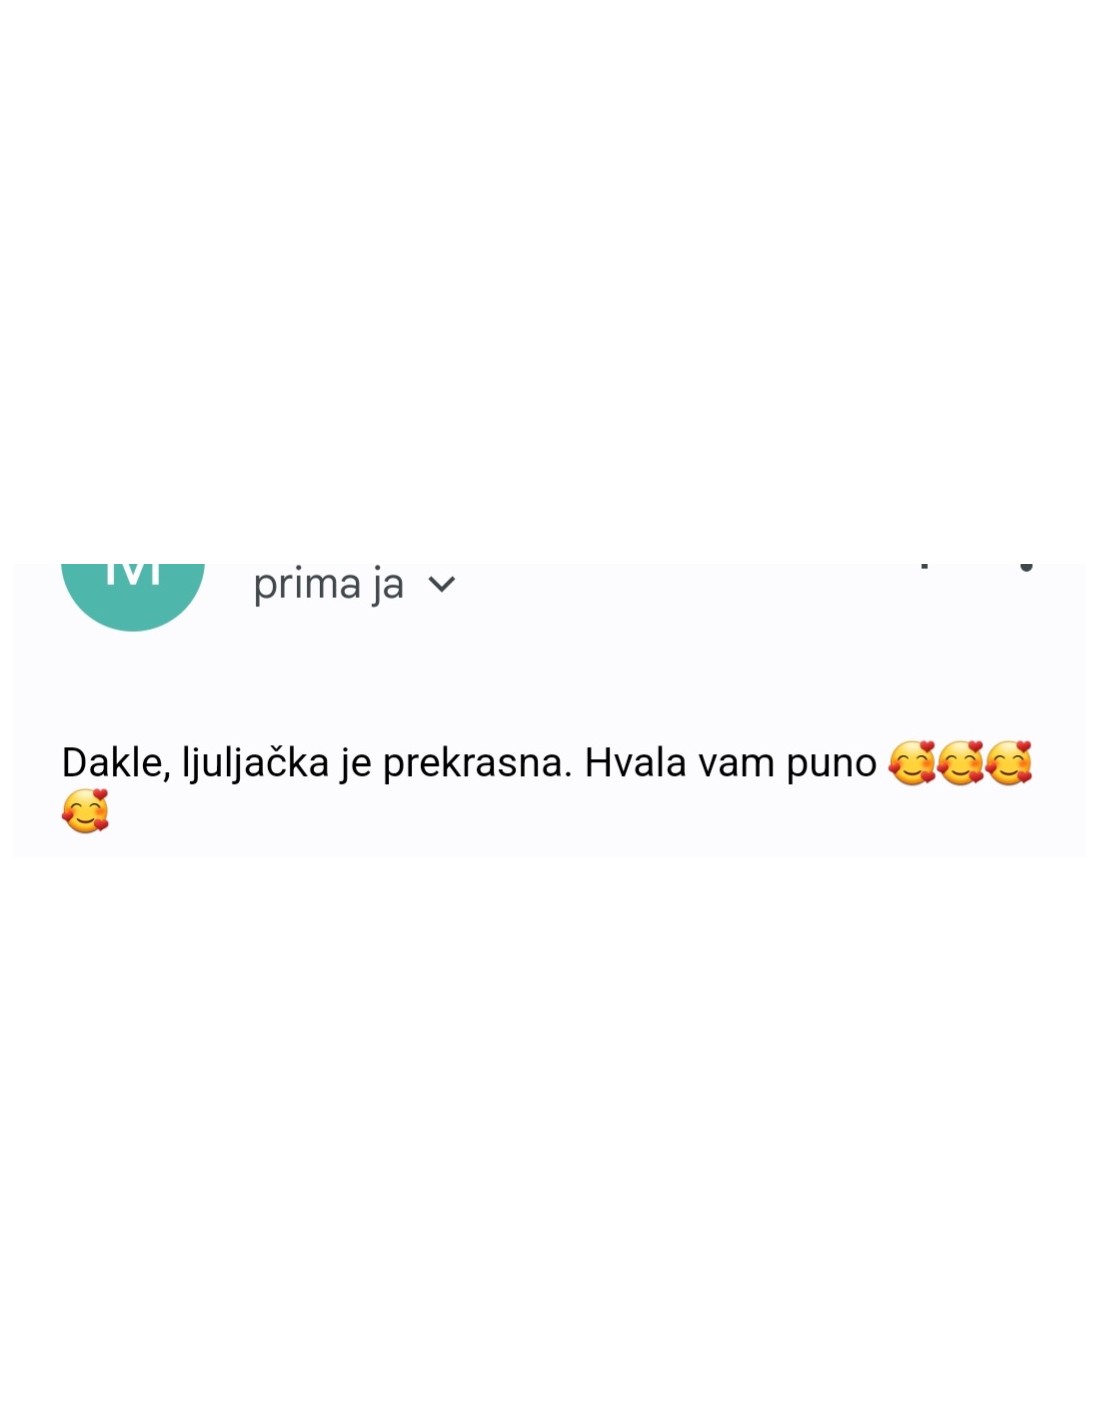Image resolution: width=1100 pixels, height=1422 pixels.
Task: Open the more options dots in message header
Action: (1026, 567)
